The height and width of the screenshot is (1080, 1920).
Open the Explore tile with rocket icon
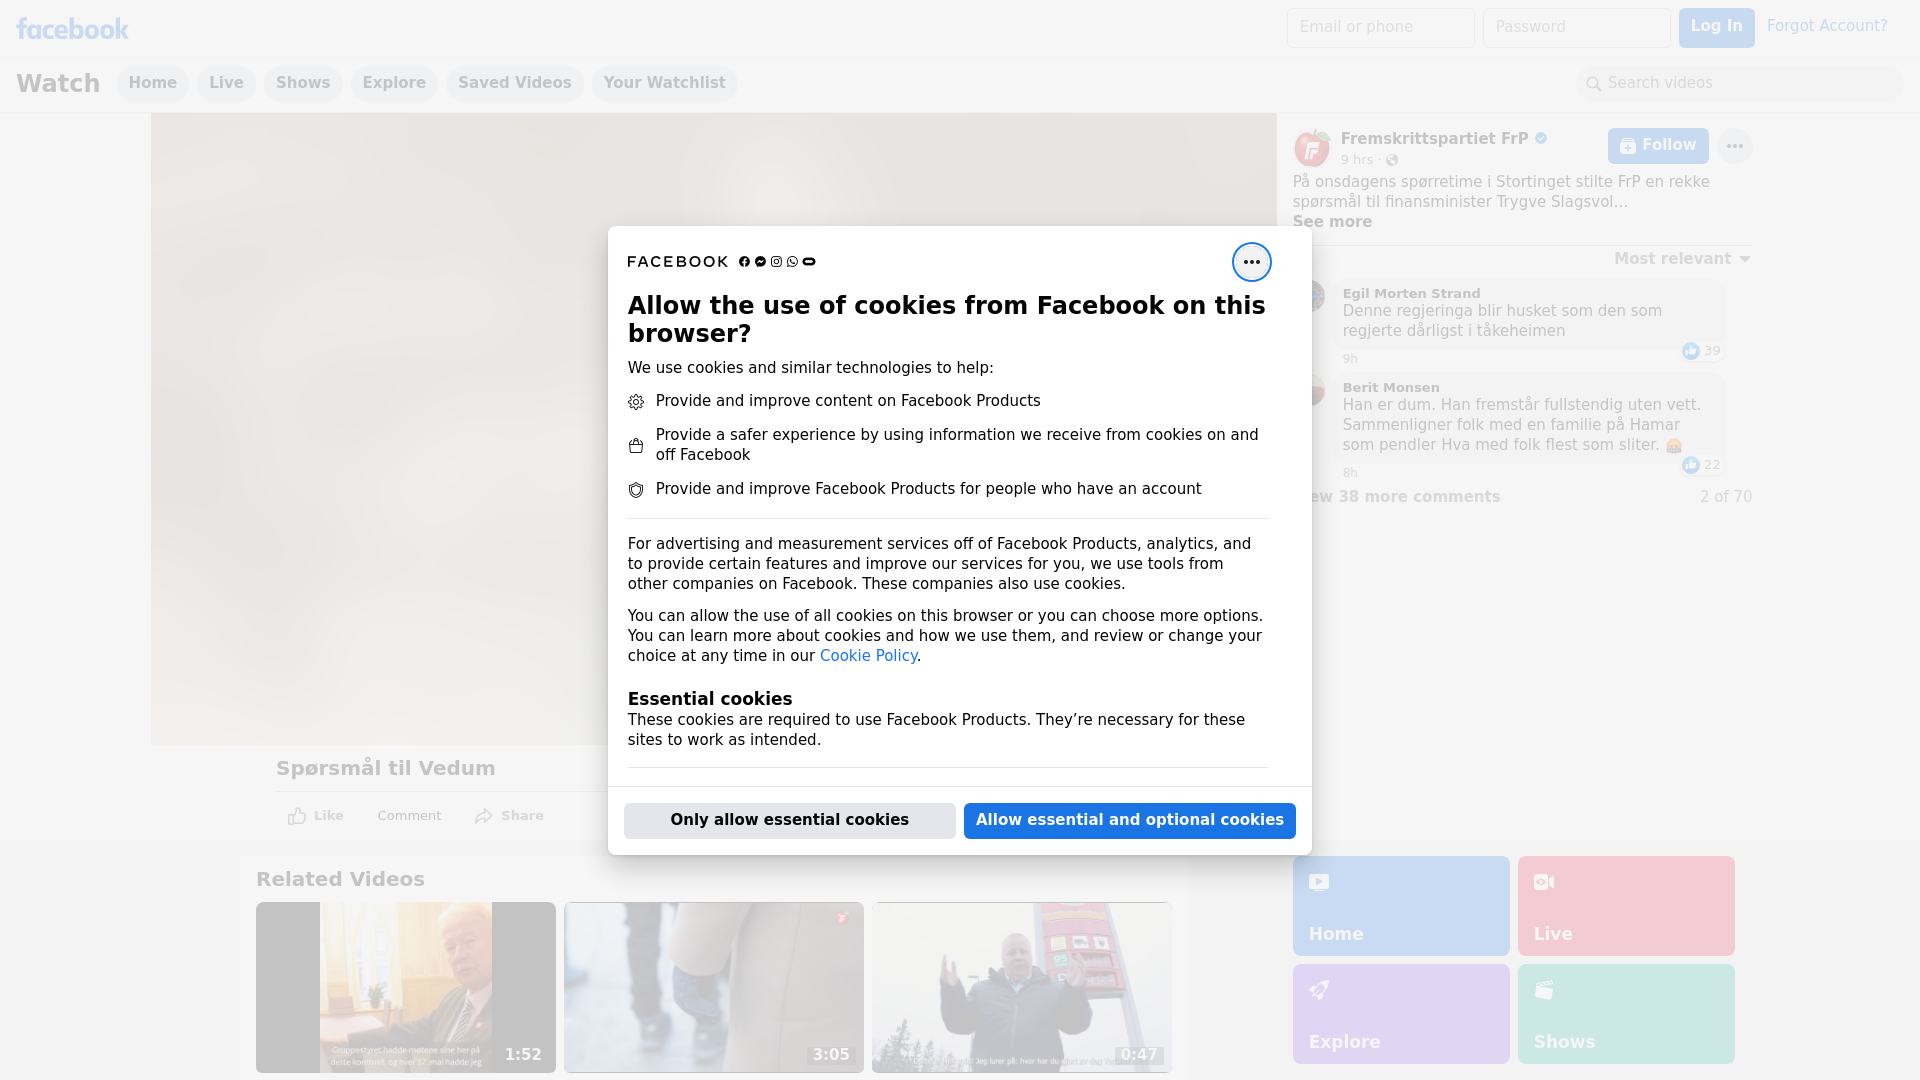pos(1400,1013)
